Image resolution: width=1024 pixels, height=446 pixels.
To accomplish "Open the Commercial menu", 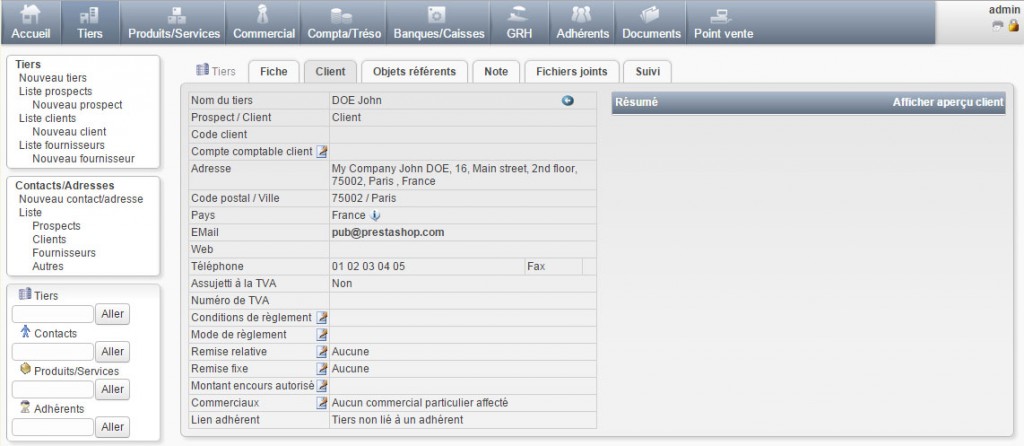I will click(x=264, y=23).
